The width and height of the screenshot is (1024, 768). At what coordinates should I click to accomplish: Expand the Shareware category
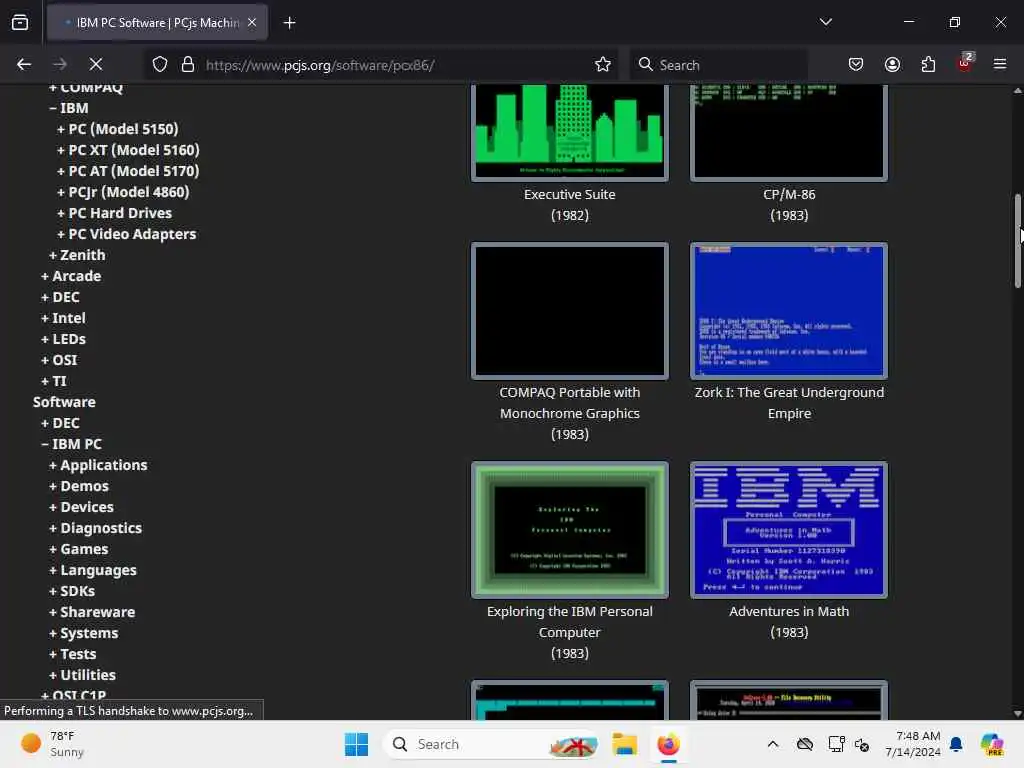coord(92,611)
